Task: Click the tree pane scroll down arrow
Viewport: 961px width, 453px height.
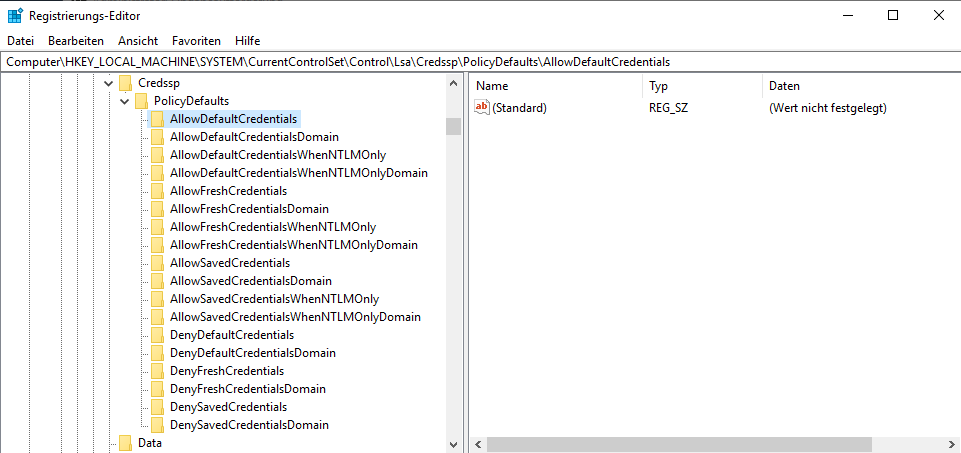Action: point(453,444)
